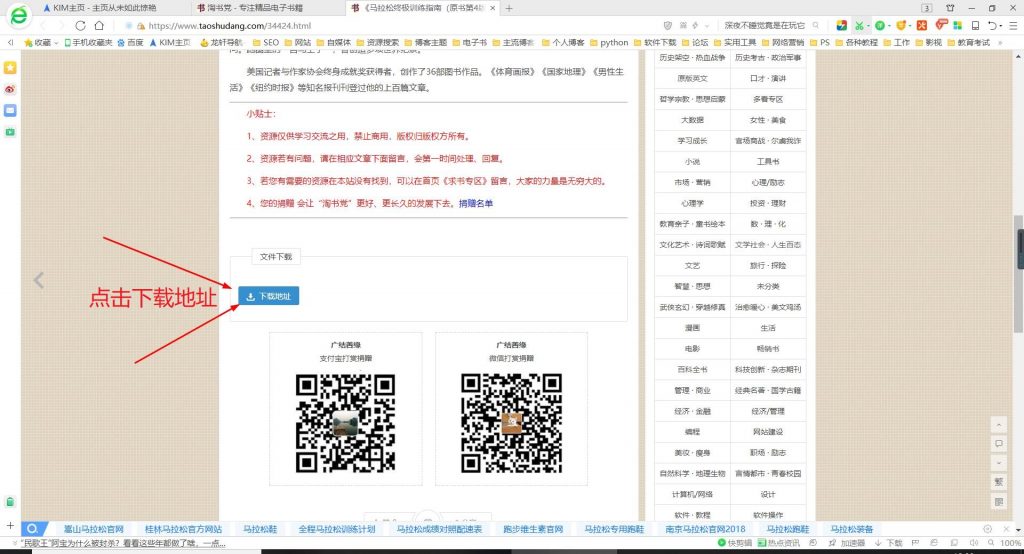Open the 自媒体 bookmark folder
This screenshot has height=554, width=1024.
[x=334, y=42]
